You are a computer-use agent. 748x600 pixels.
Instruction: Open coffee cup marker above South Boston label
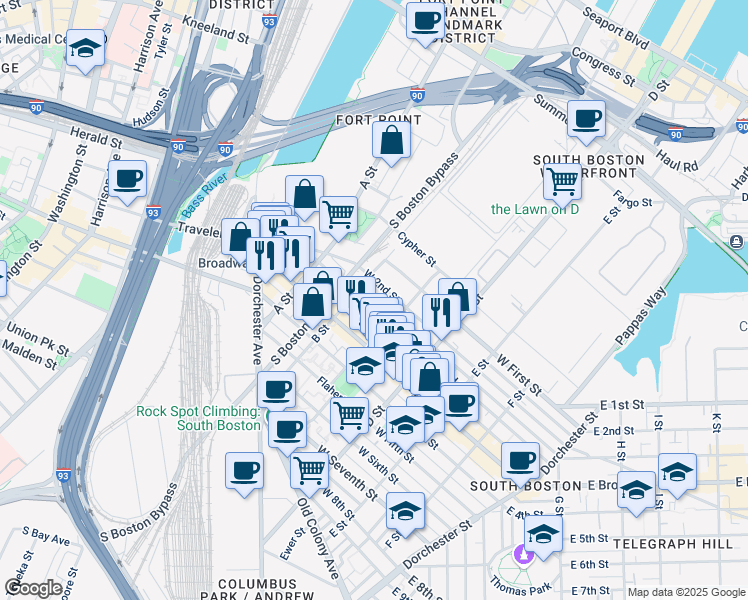click(519, 460)
